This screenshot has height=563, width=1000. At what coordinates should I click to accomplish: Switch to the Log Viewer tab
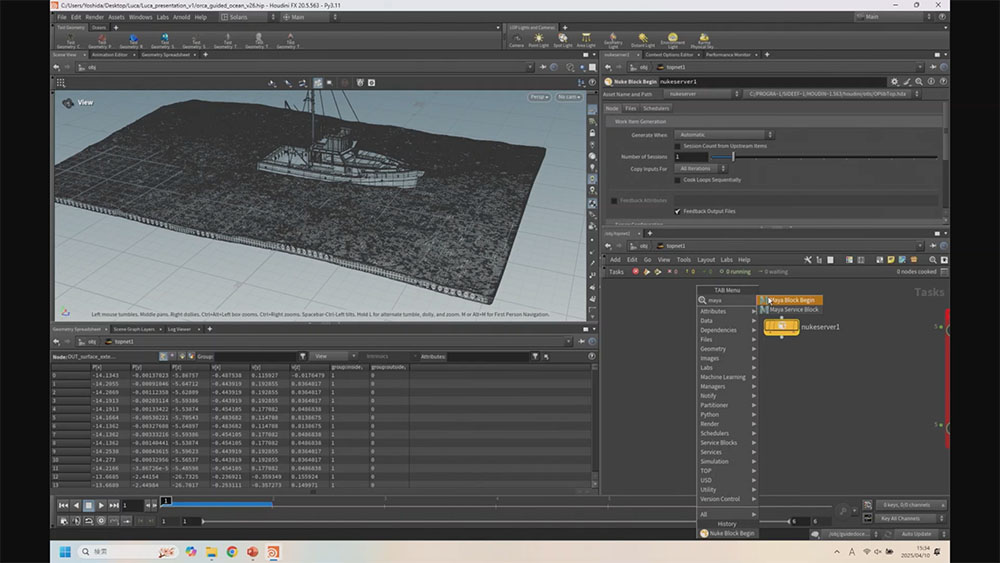tap(179, 329)
